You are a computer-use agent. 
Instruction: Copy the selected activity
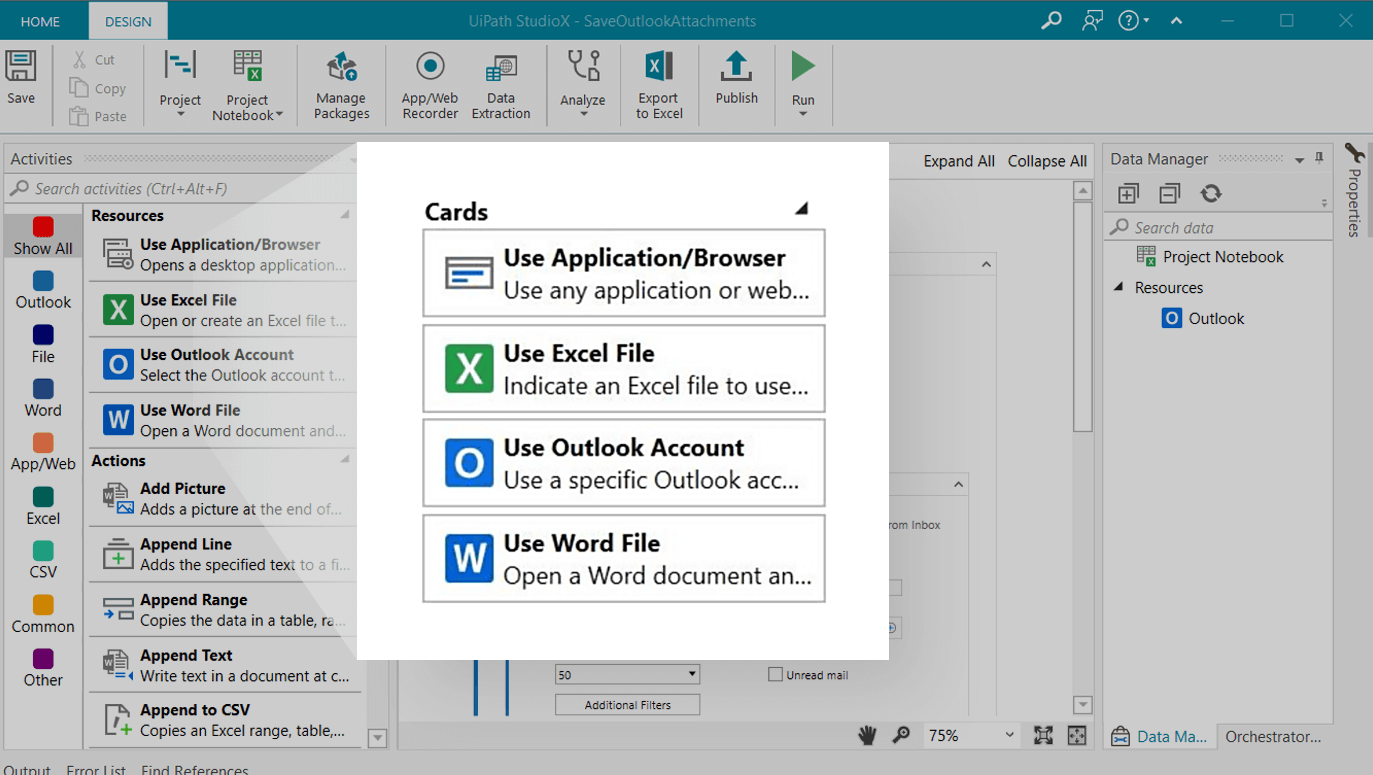click(98, 88)
